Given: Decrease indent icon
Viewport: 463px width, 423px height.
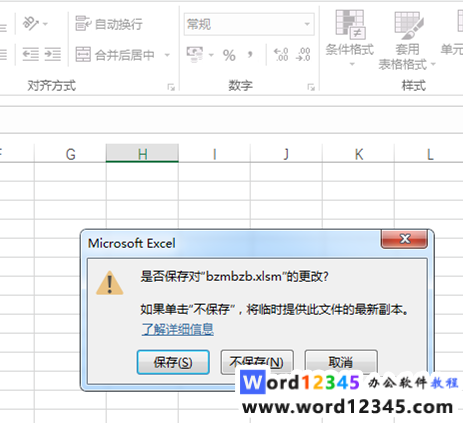Looking at the screenshot, I should (30, 54).
